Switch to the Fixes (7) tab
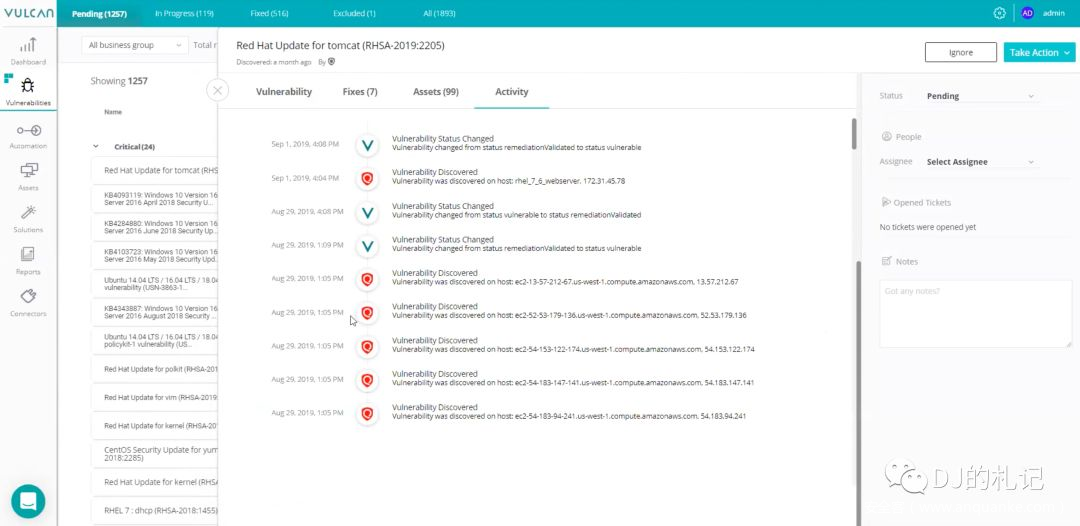1080x526 pixels. (x=360, y=92)
